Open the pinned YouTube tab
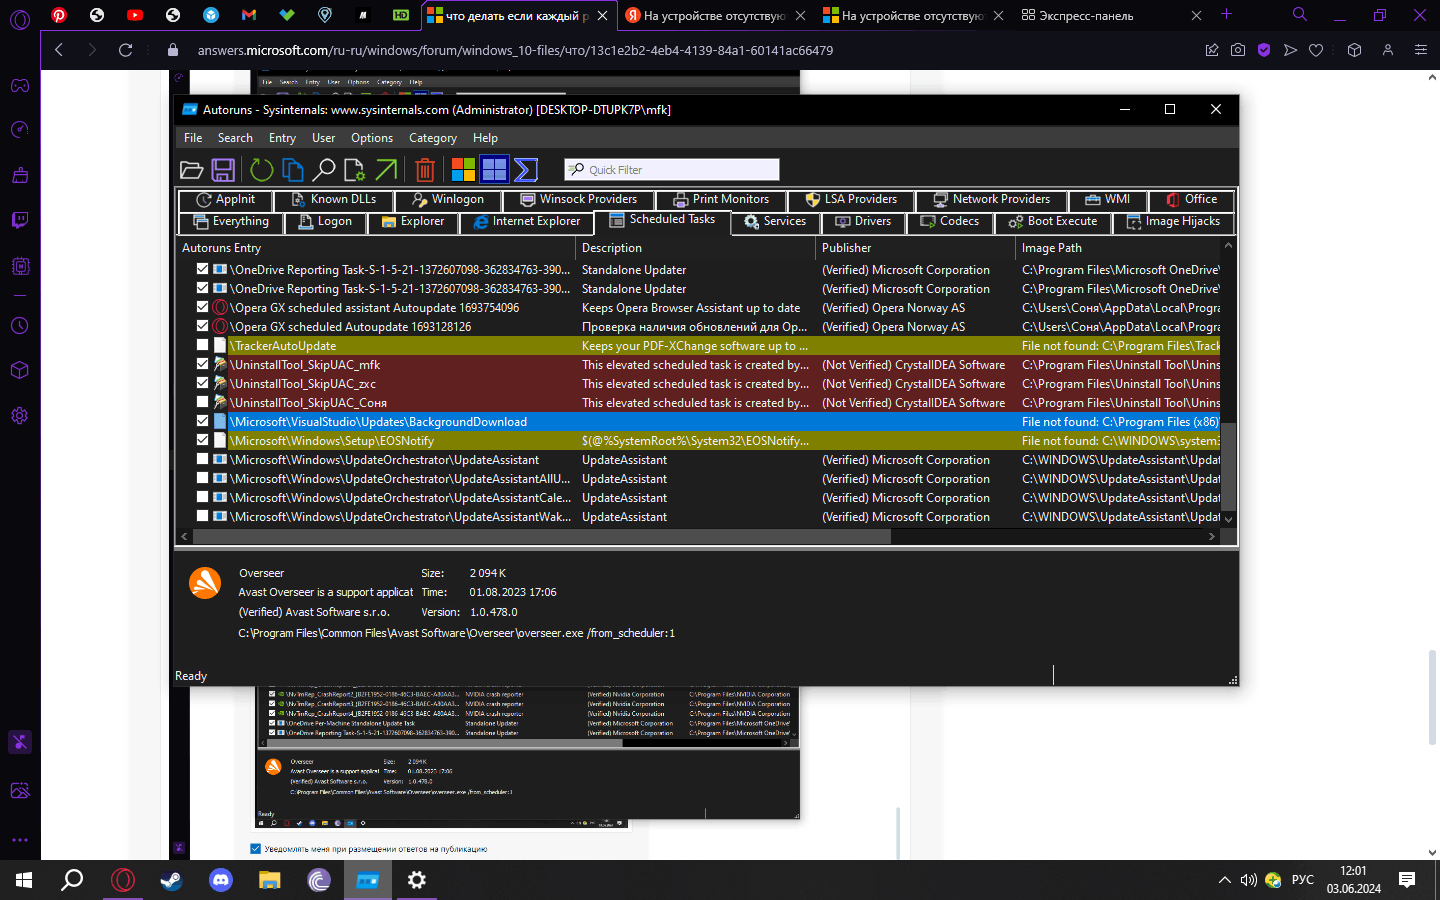This screenshot has height=900, width=1440. 135,15
